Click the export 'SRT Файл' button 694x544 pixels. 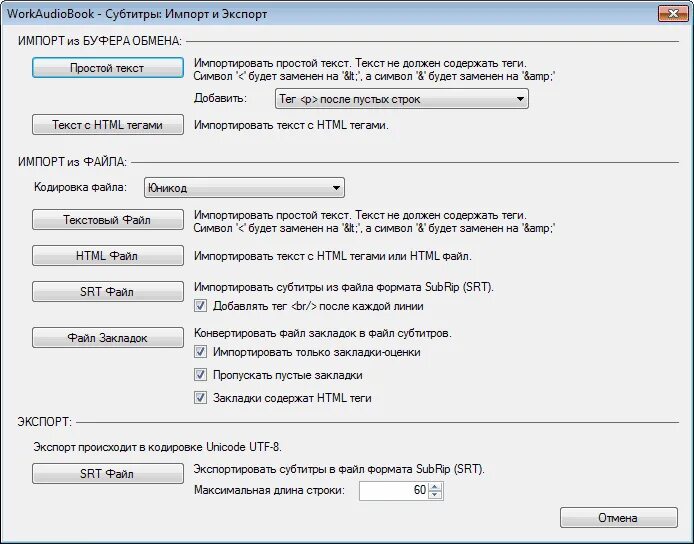(108, 474)
